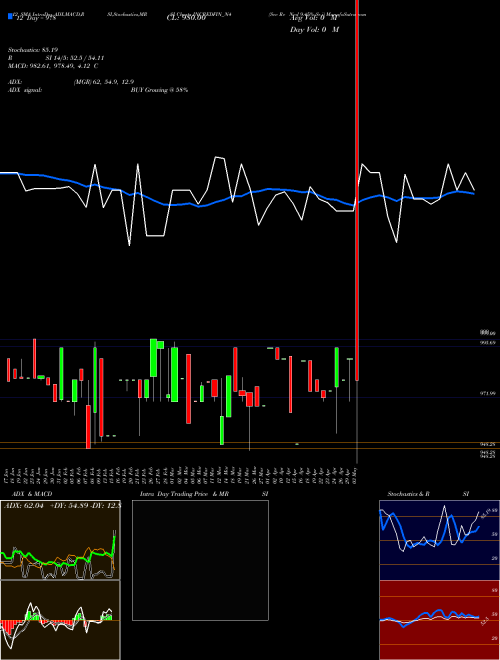
Task: Click the 'SI 14/3: 52.5 / 54.11' value
Action: [x=75, y=58]
